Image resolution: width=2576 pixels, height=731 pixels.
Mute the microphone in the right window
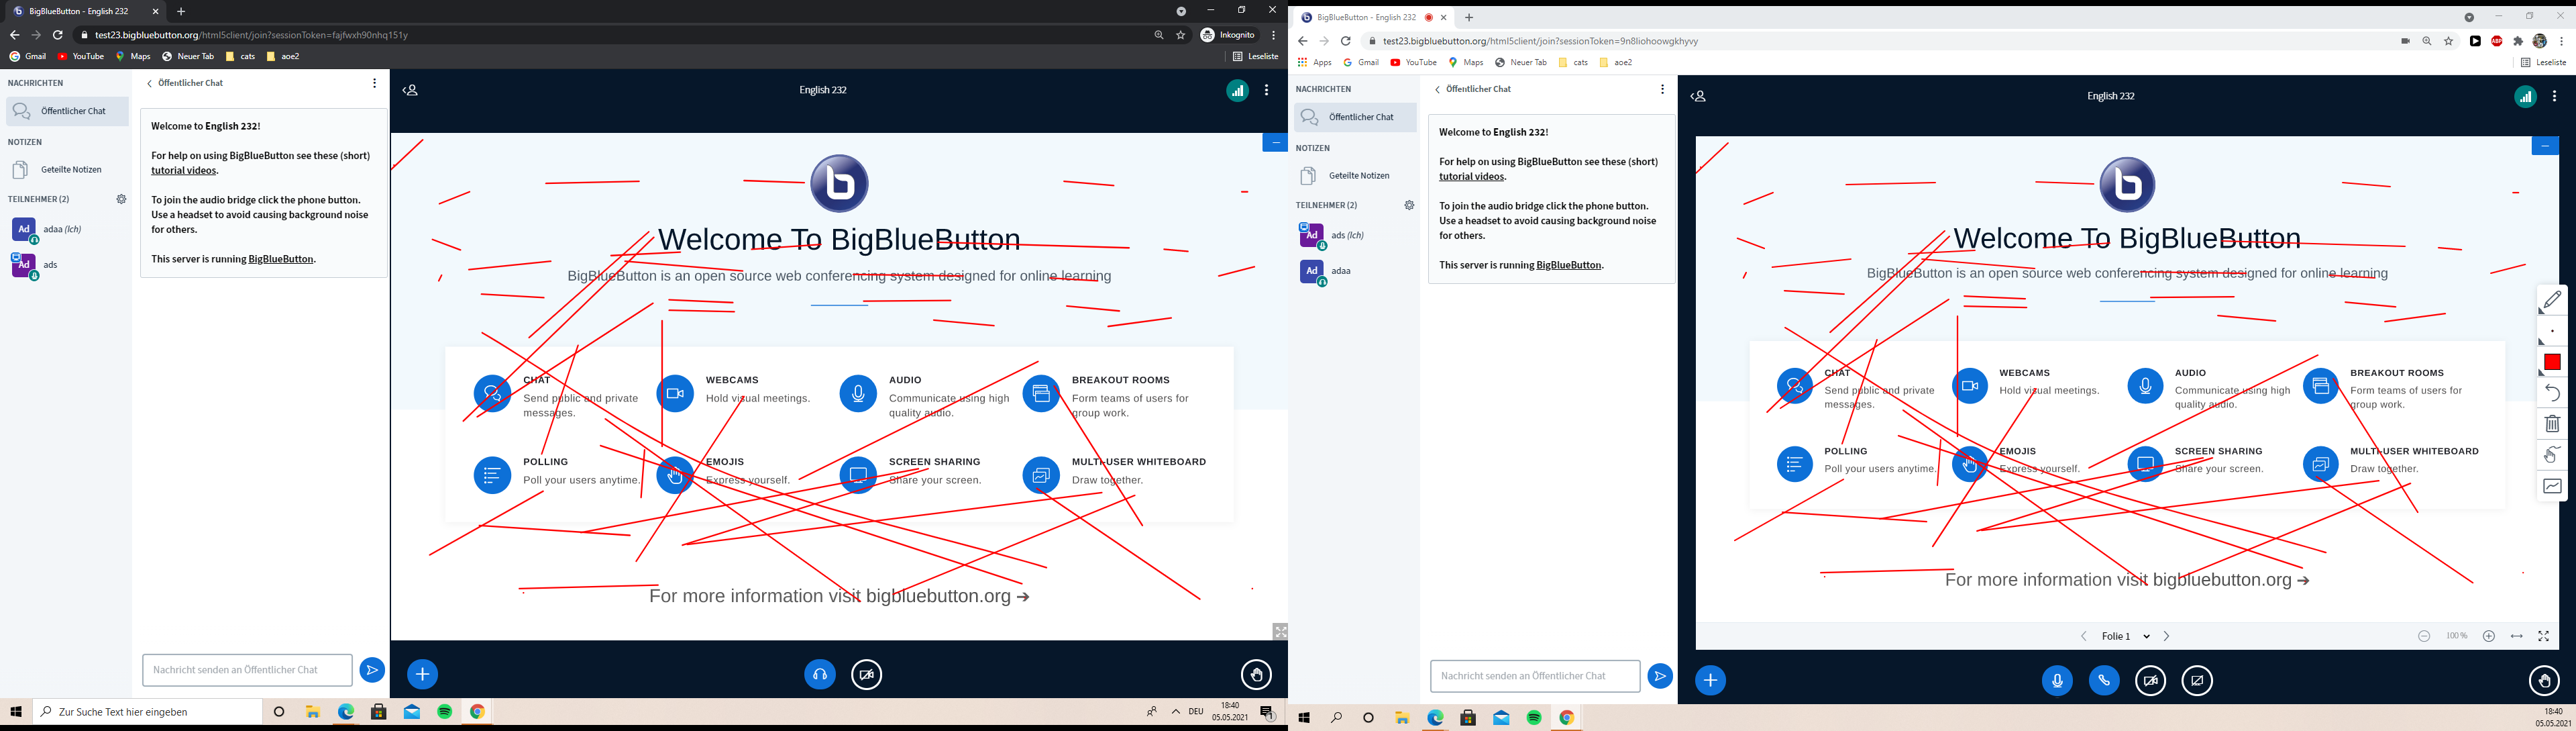[x=2057, y=681]
